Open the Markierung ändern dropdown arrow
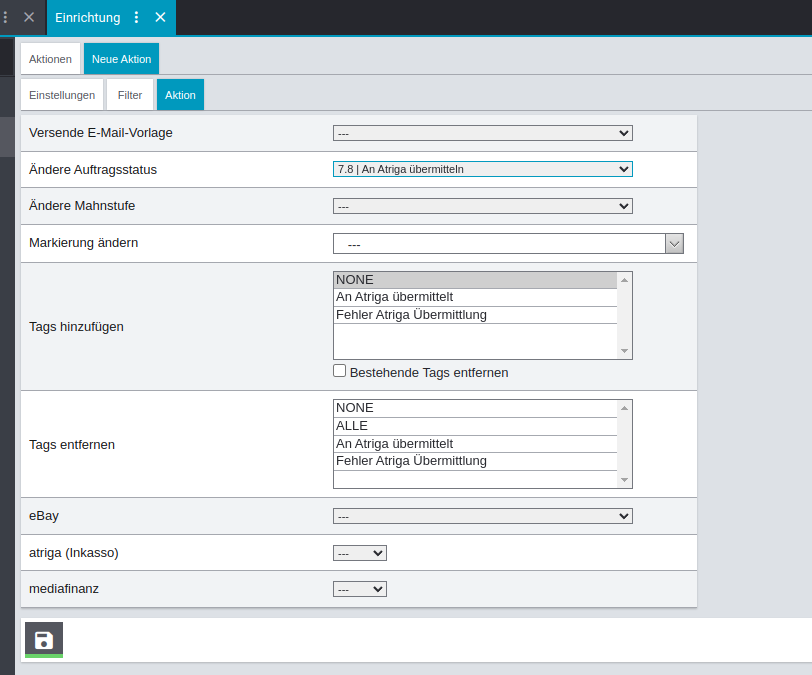This screenshot has height=675, width=812. coord(674,243)
